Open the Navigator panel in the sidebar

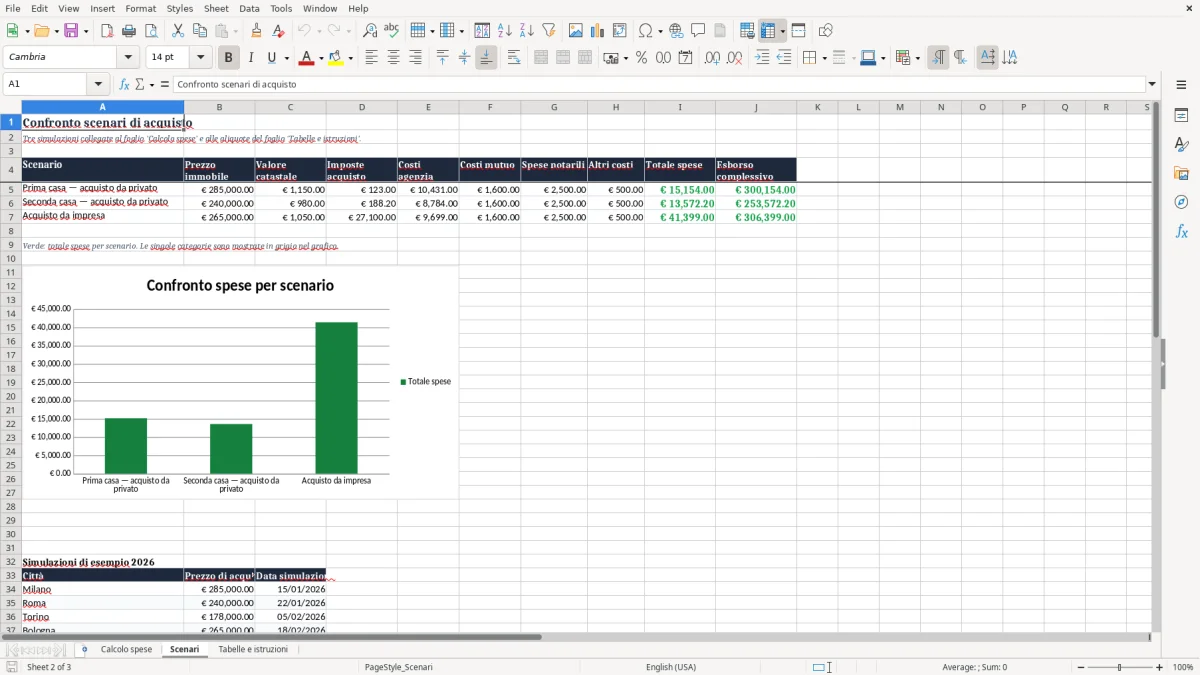[x=1181, y=202]
